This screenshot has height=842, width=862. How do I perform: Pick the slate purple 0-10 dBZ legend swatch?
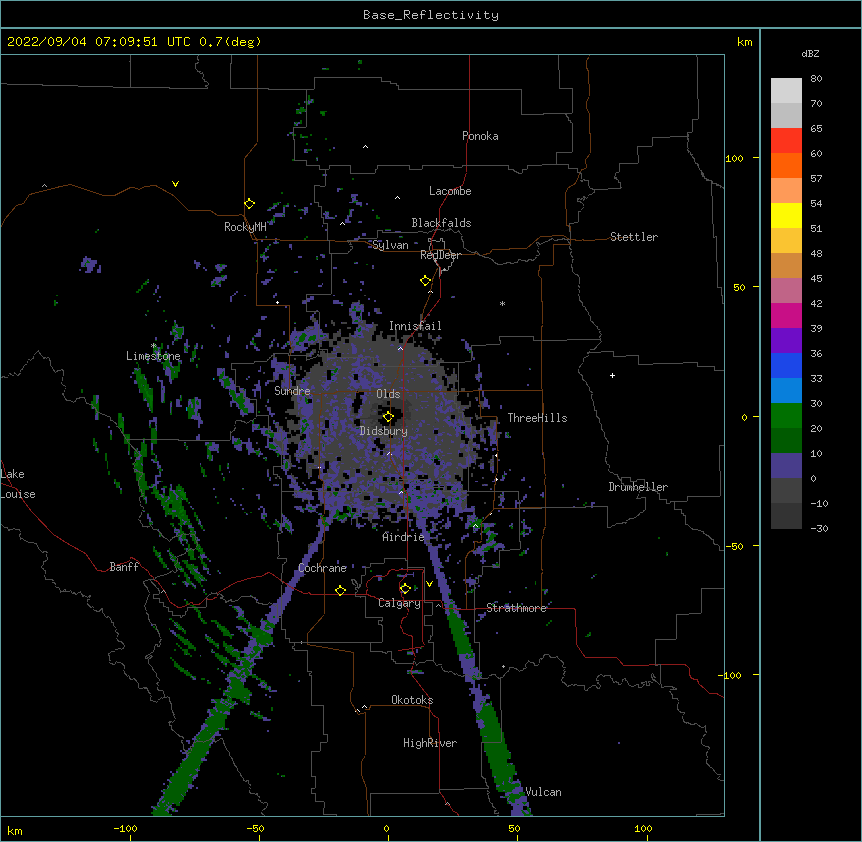(786, 466)
